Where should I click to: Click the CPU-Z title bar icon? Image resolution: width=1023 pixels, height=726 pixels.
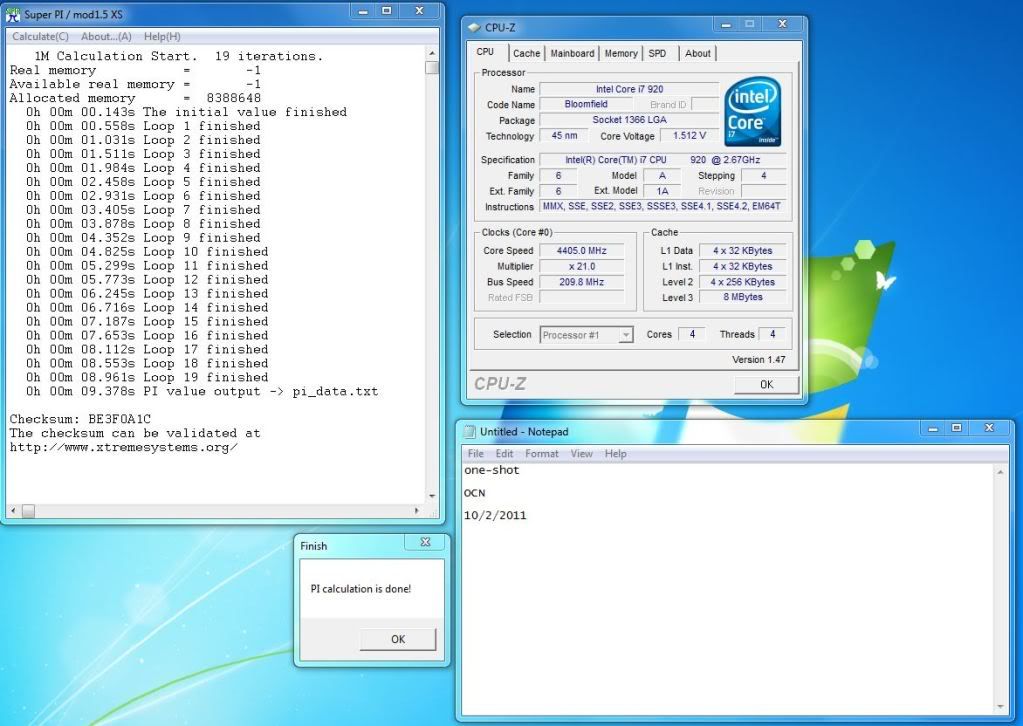pos(474,27)
